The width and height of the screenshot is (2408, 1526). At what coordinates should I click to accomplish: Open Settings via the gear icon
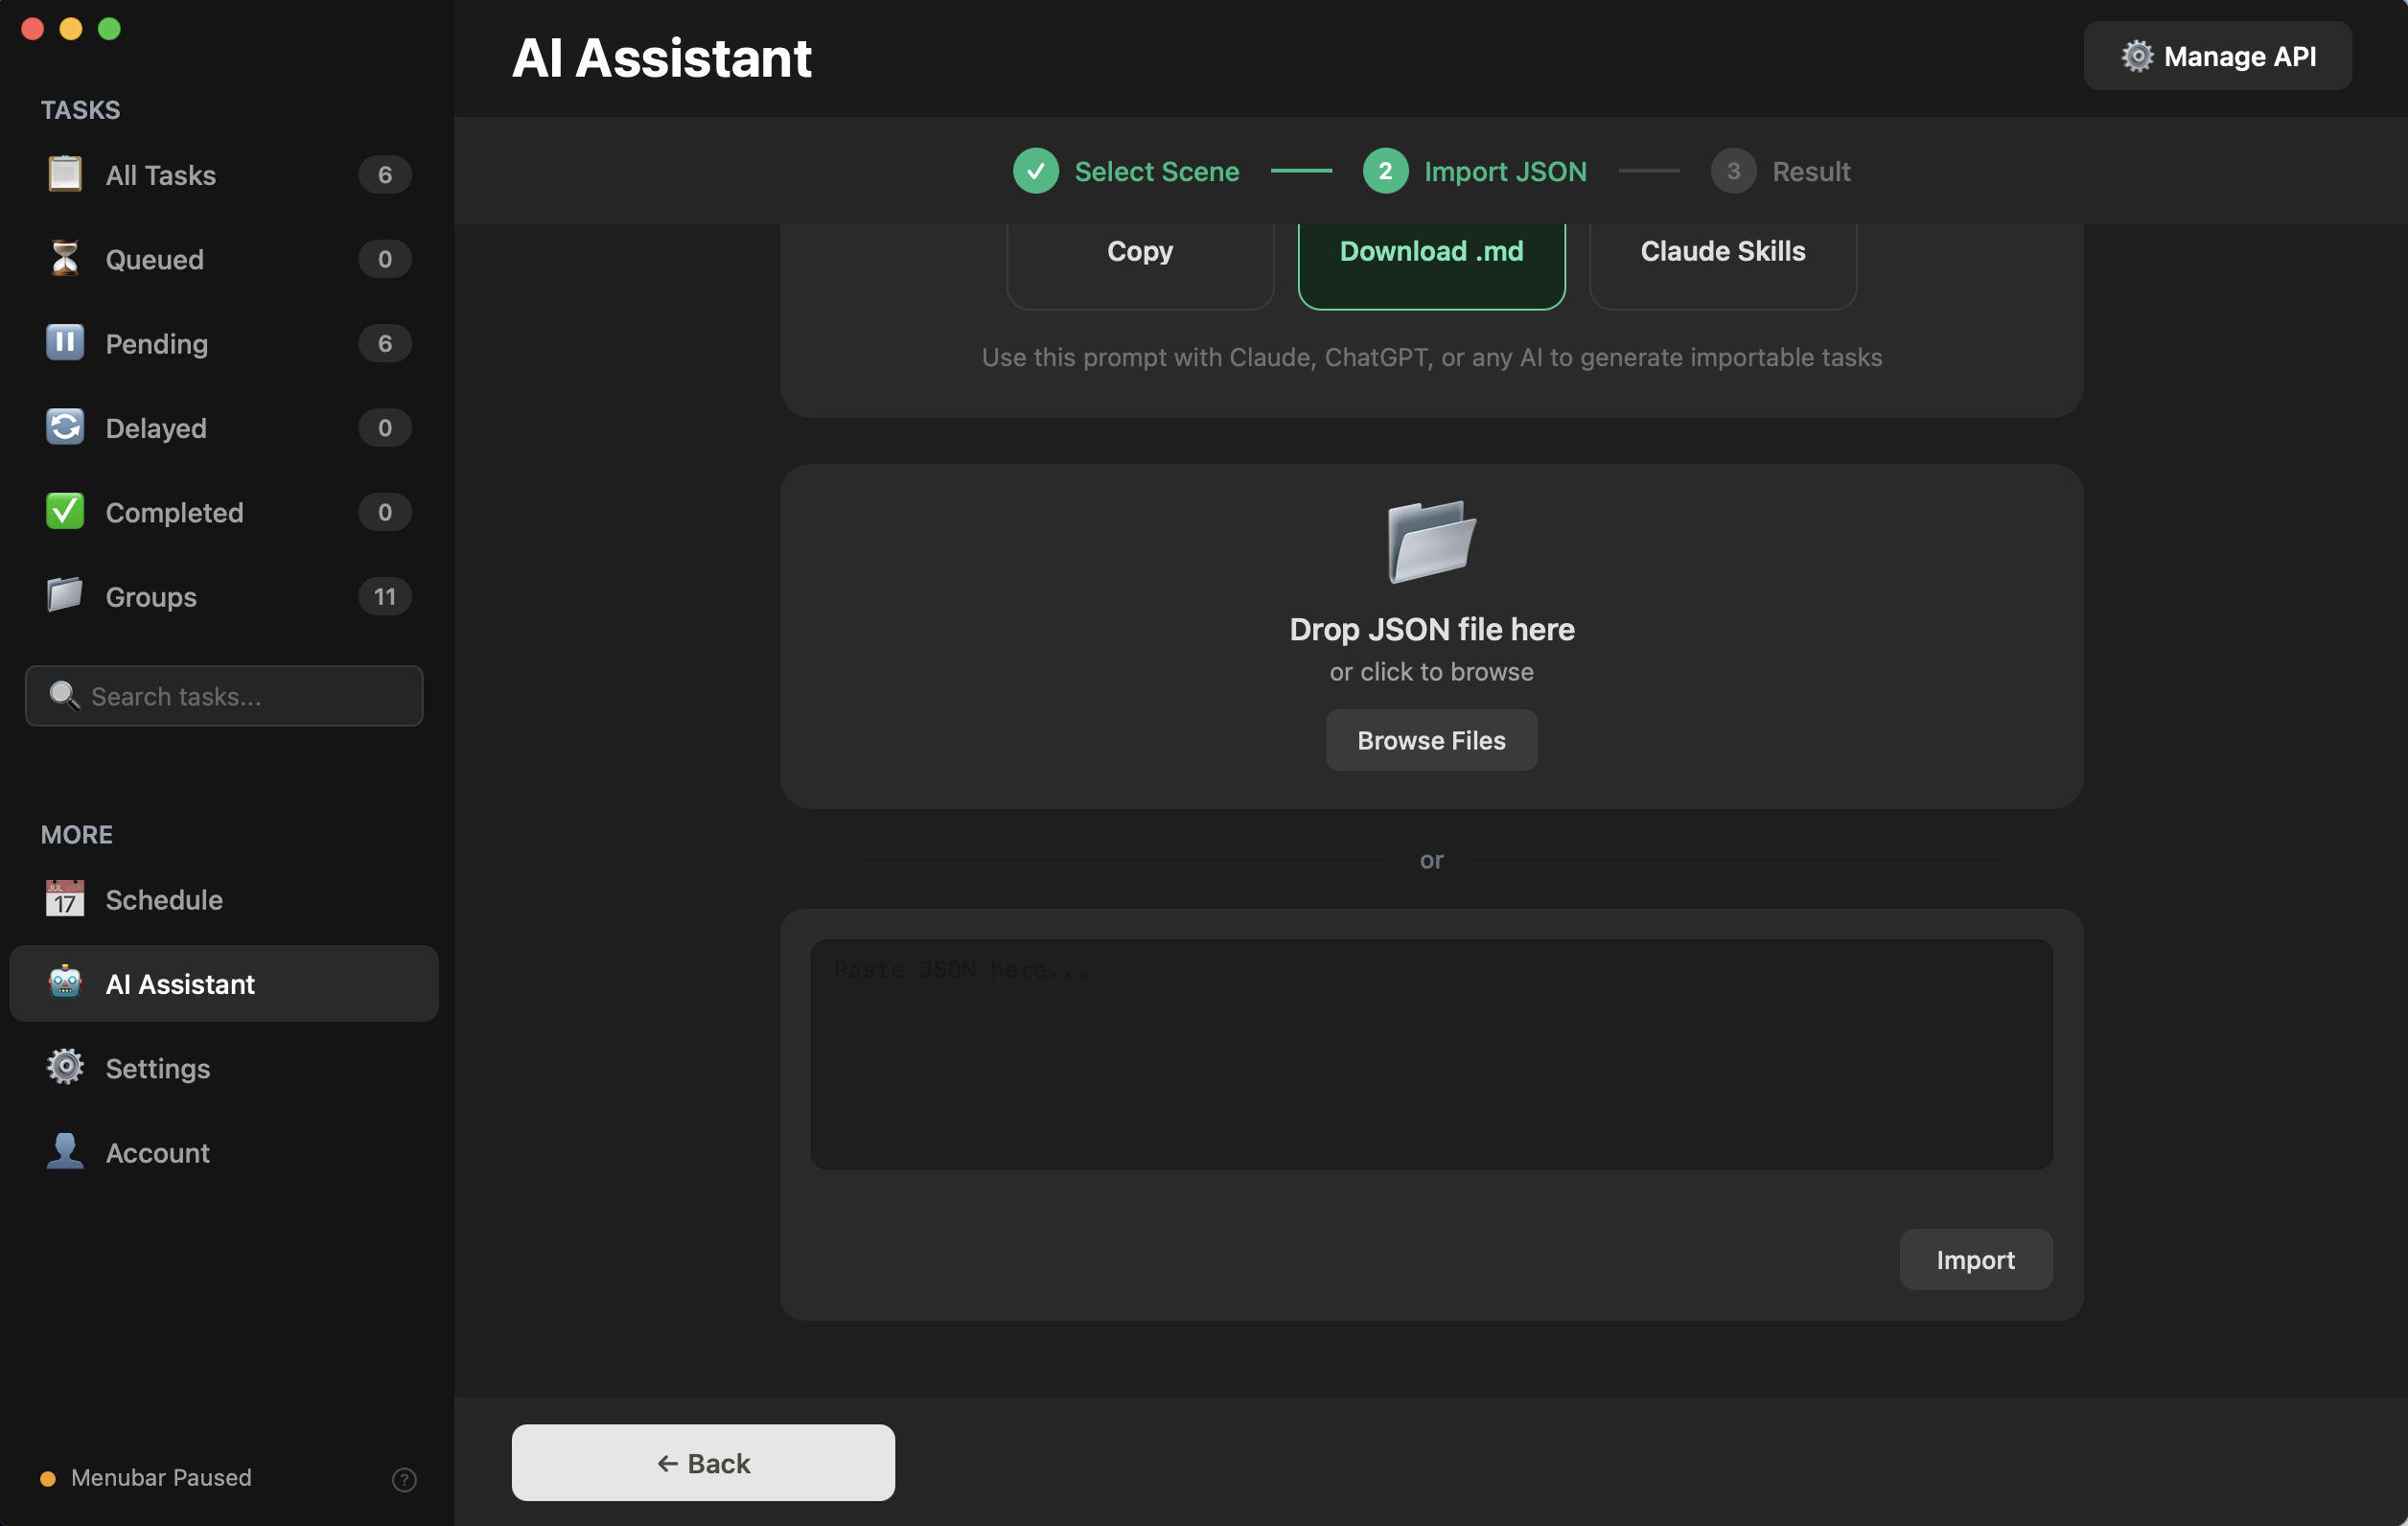click(63, 1067)
